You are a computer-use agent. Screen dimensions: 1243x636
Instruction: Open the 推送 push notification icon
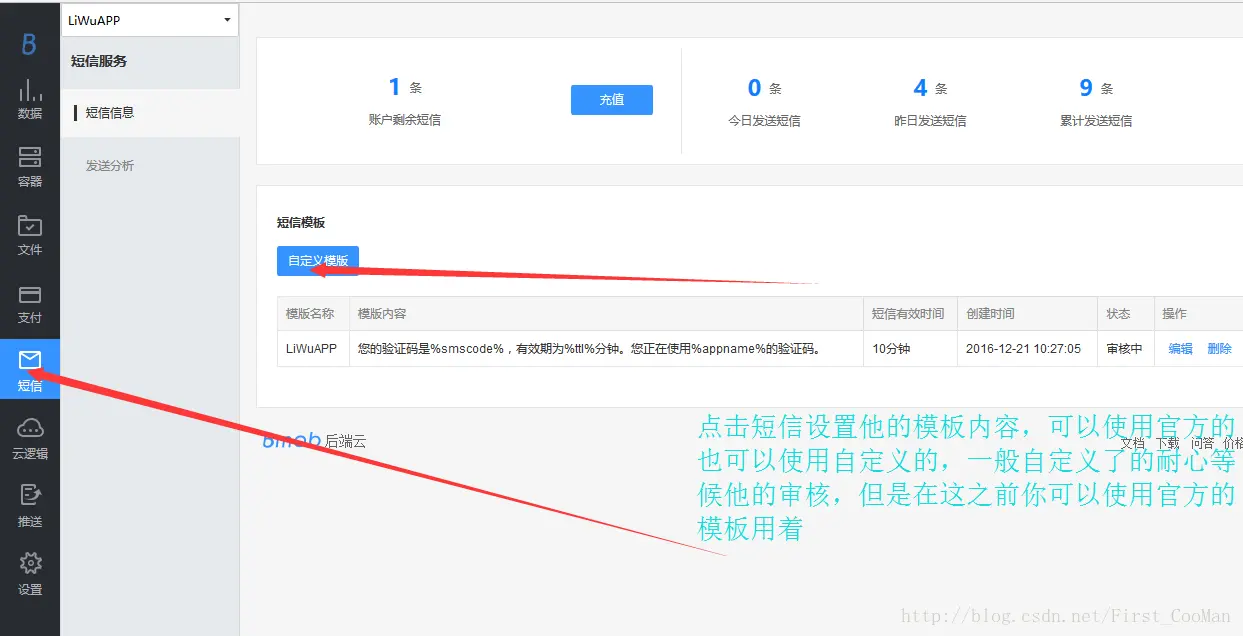click(x=30, y=507)
